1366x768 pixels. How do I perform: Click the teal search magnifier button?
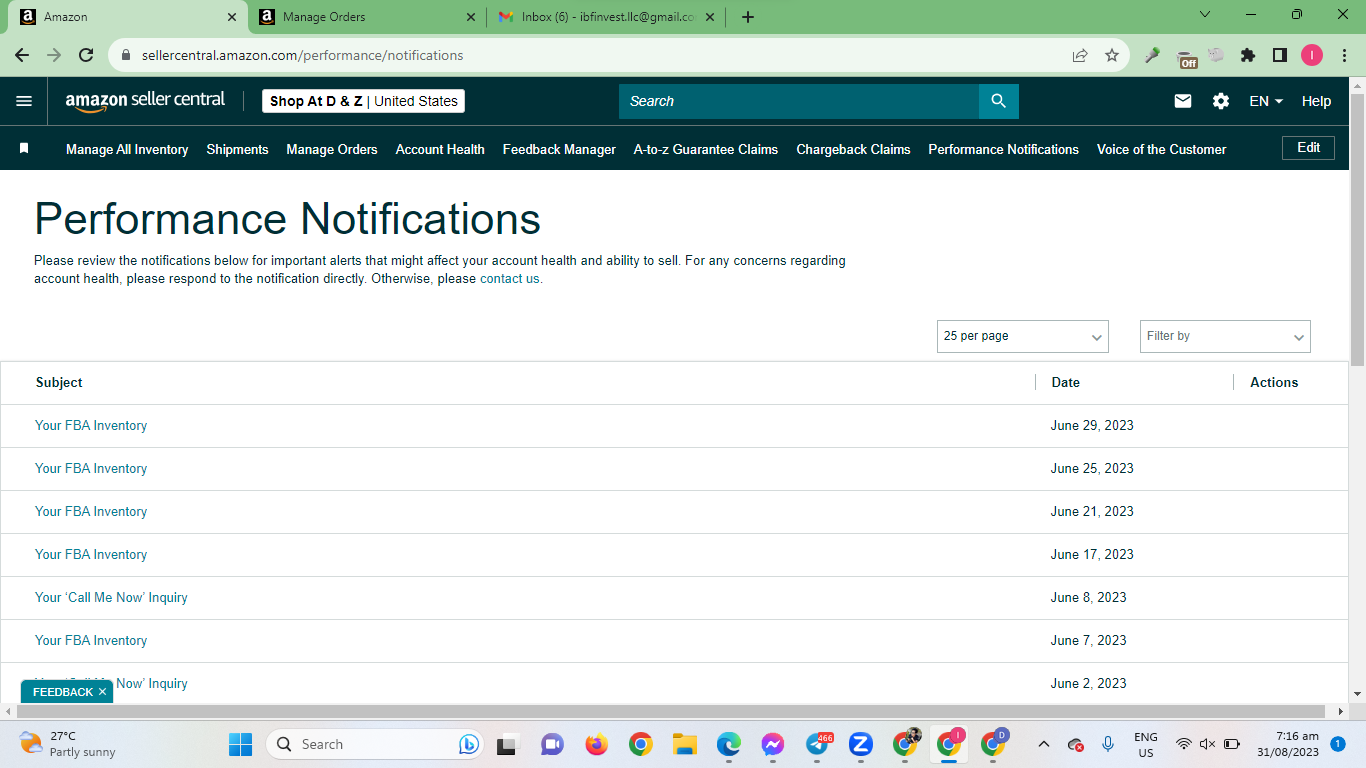[998, 101]
